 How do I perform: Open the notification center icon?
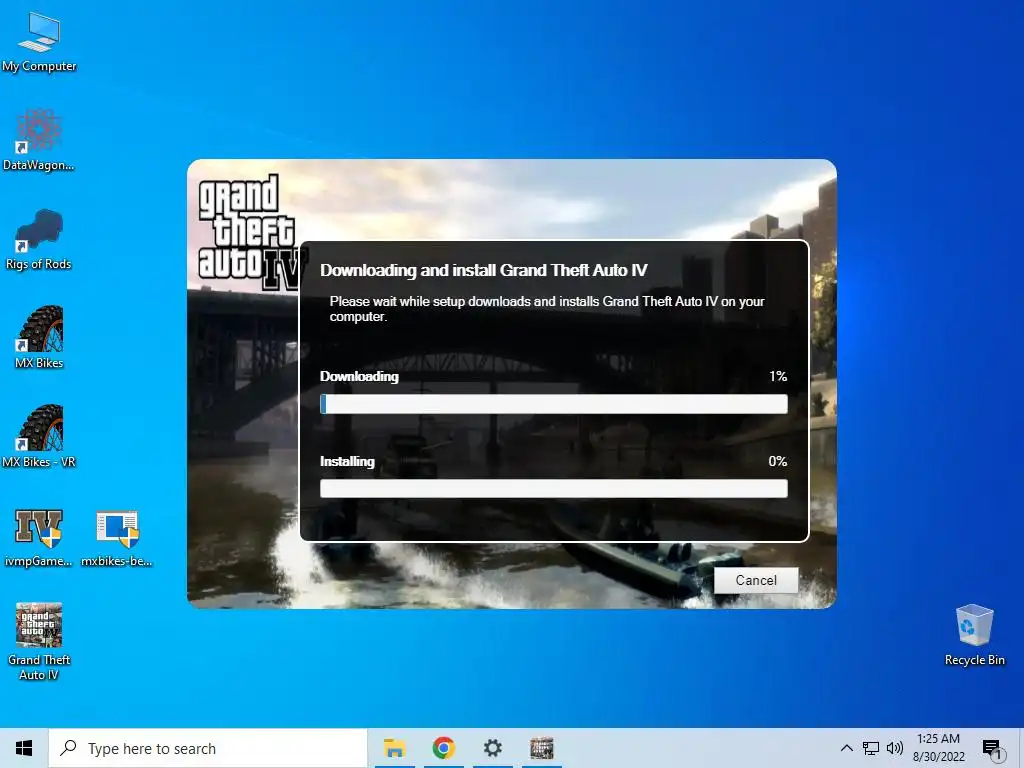click(x=992, y=749)
